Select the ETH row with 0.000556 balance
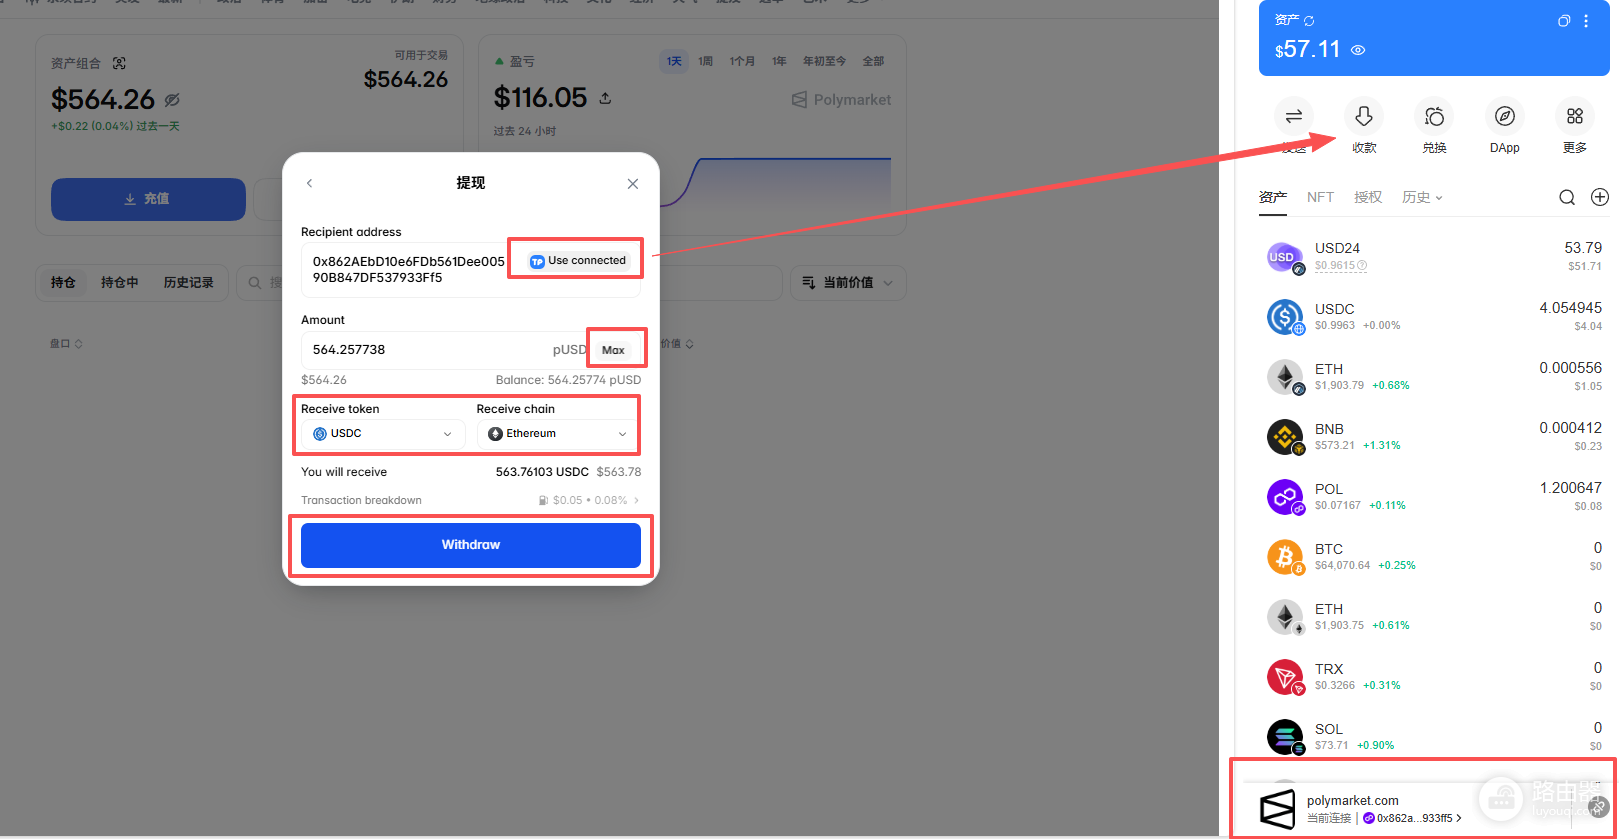The width and height of the screenshot is (1619, 839). click(1434, 377)
